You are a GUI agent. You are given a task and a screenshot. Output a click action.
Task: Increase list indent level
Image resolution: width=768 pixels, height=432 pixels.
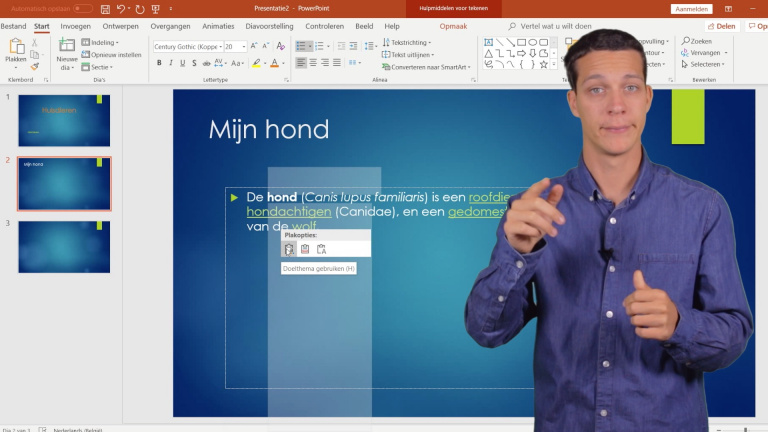pyautogui.click(x=353, y=46)
